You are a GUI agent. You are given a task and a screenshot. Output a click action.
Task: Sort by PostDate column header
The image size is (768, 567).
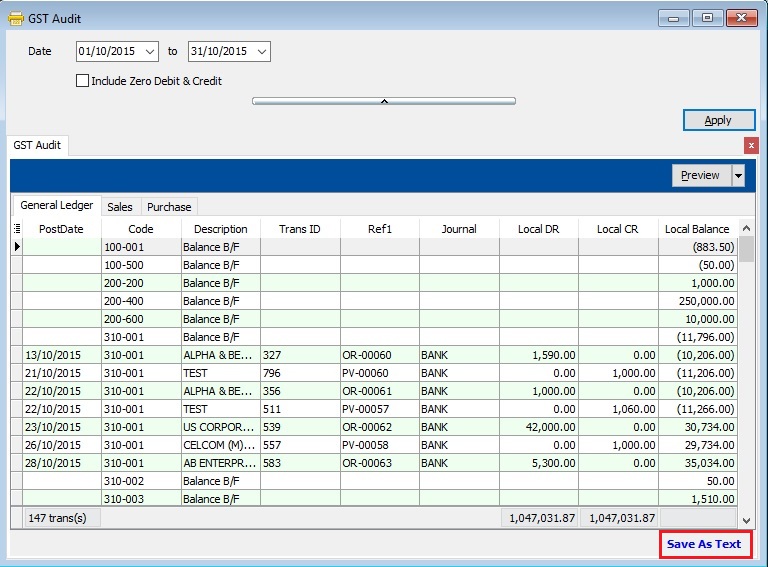(61, 229)
